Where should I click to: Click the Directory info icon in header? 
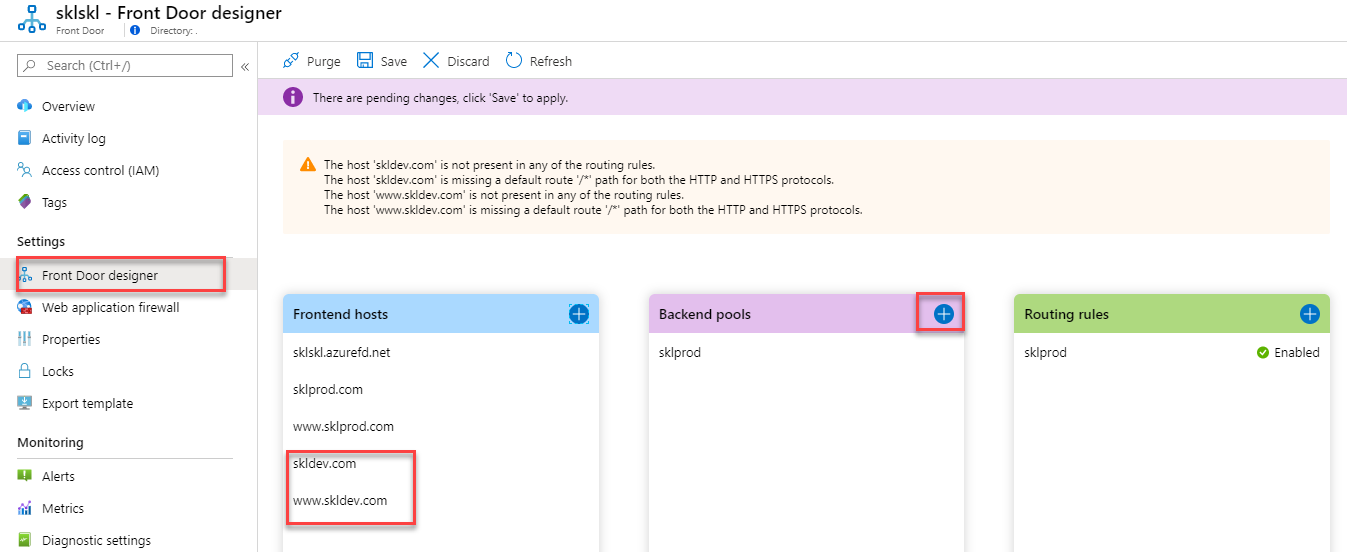(135, 30)
